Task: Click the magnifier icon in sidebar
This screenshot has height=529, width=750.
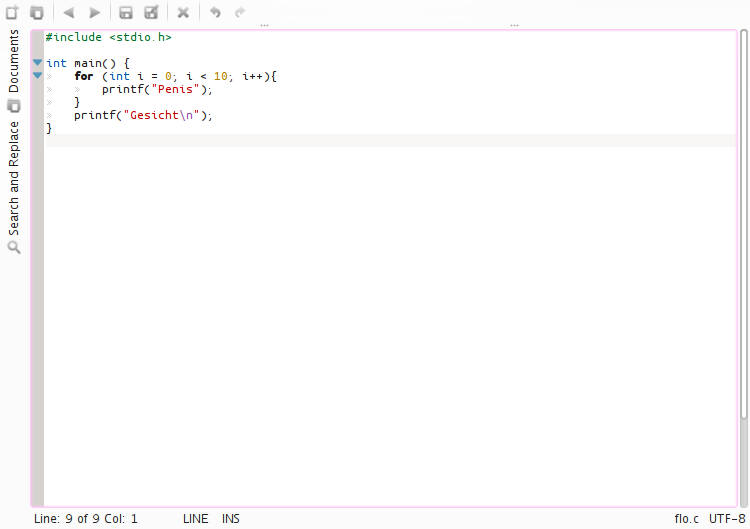Action: coord(14,247)
